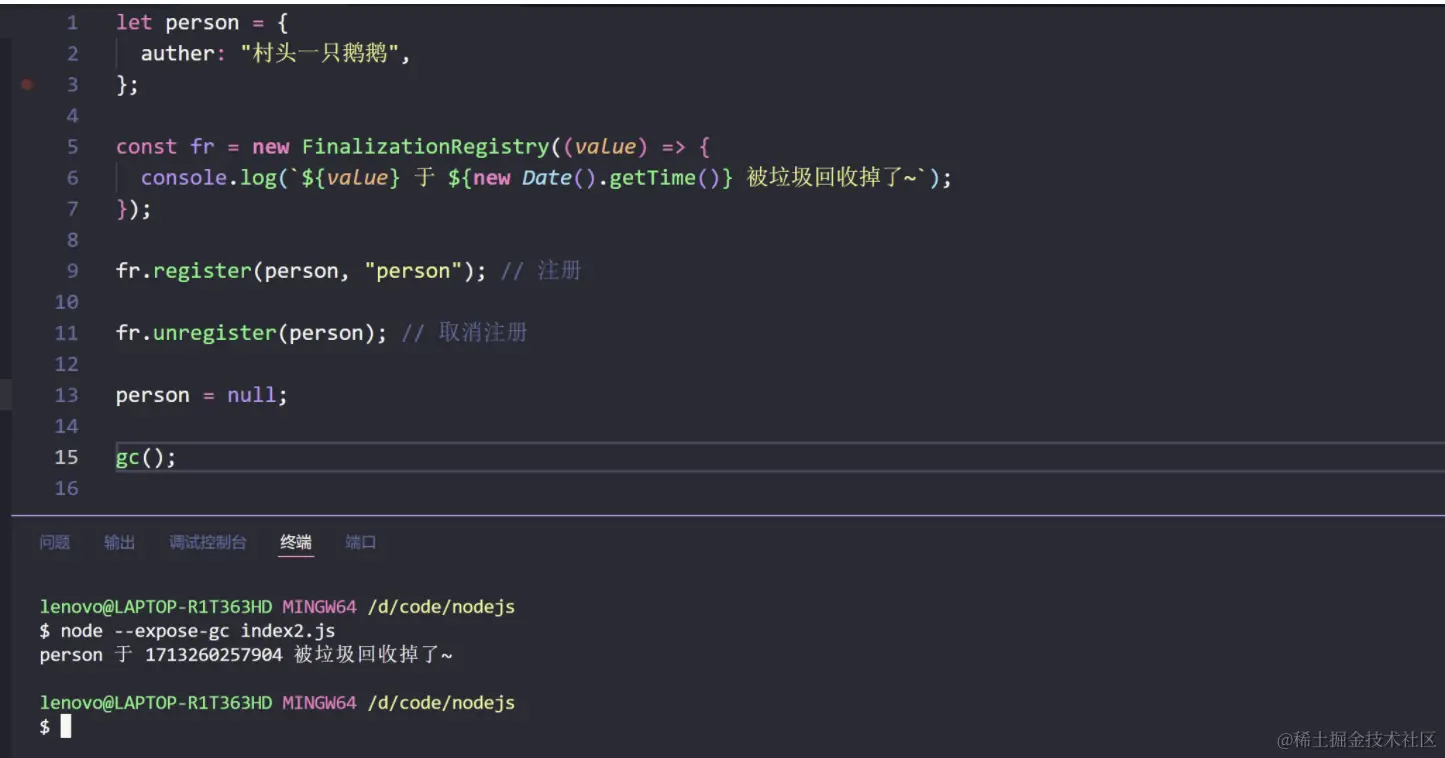Image resolution: width=1445 pixels, height=758 pixels.
Task: Click the terminal command node --expose-gc index2.js
Action: point(198,631)
